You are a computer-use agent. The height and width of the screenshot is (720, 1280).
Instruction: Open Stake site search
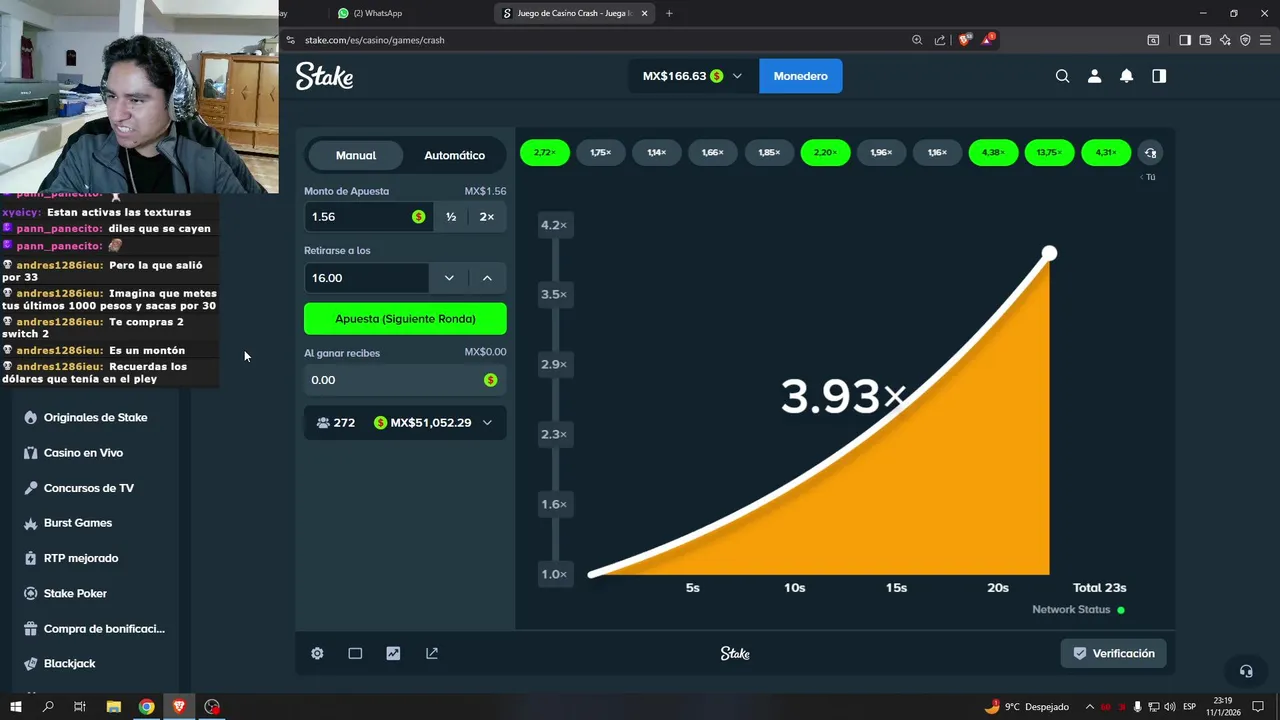[x=1062, y=76]
